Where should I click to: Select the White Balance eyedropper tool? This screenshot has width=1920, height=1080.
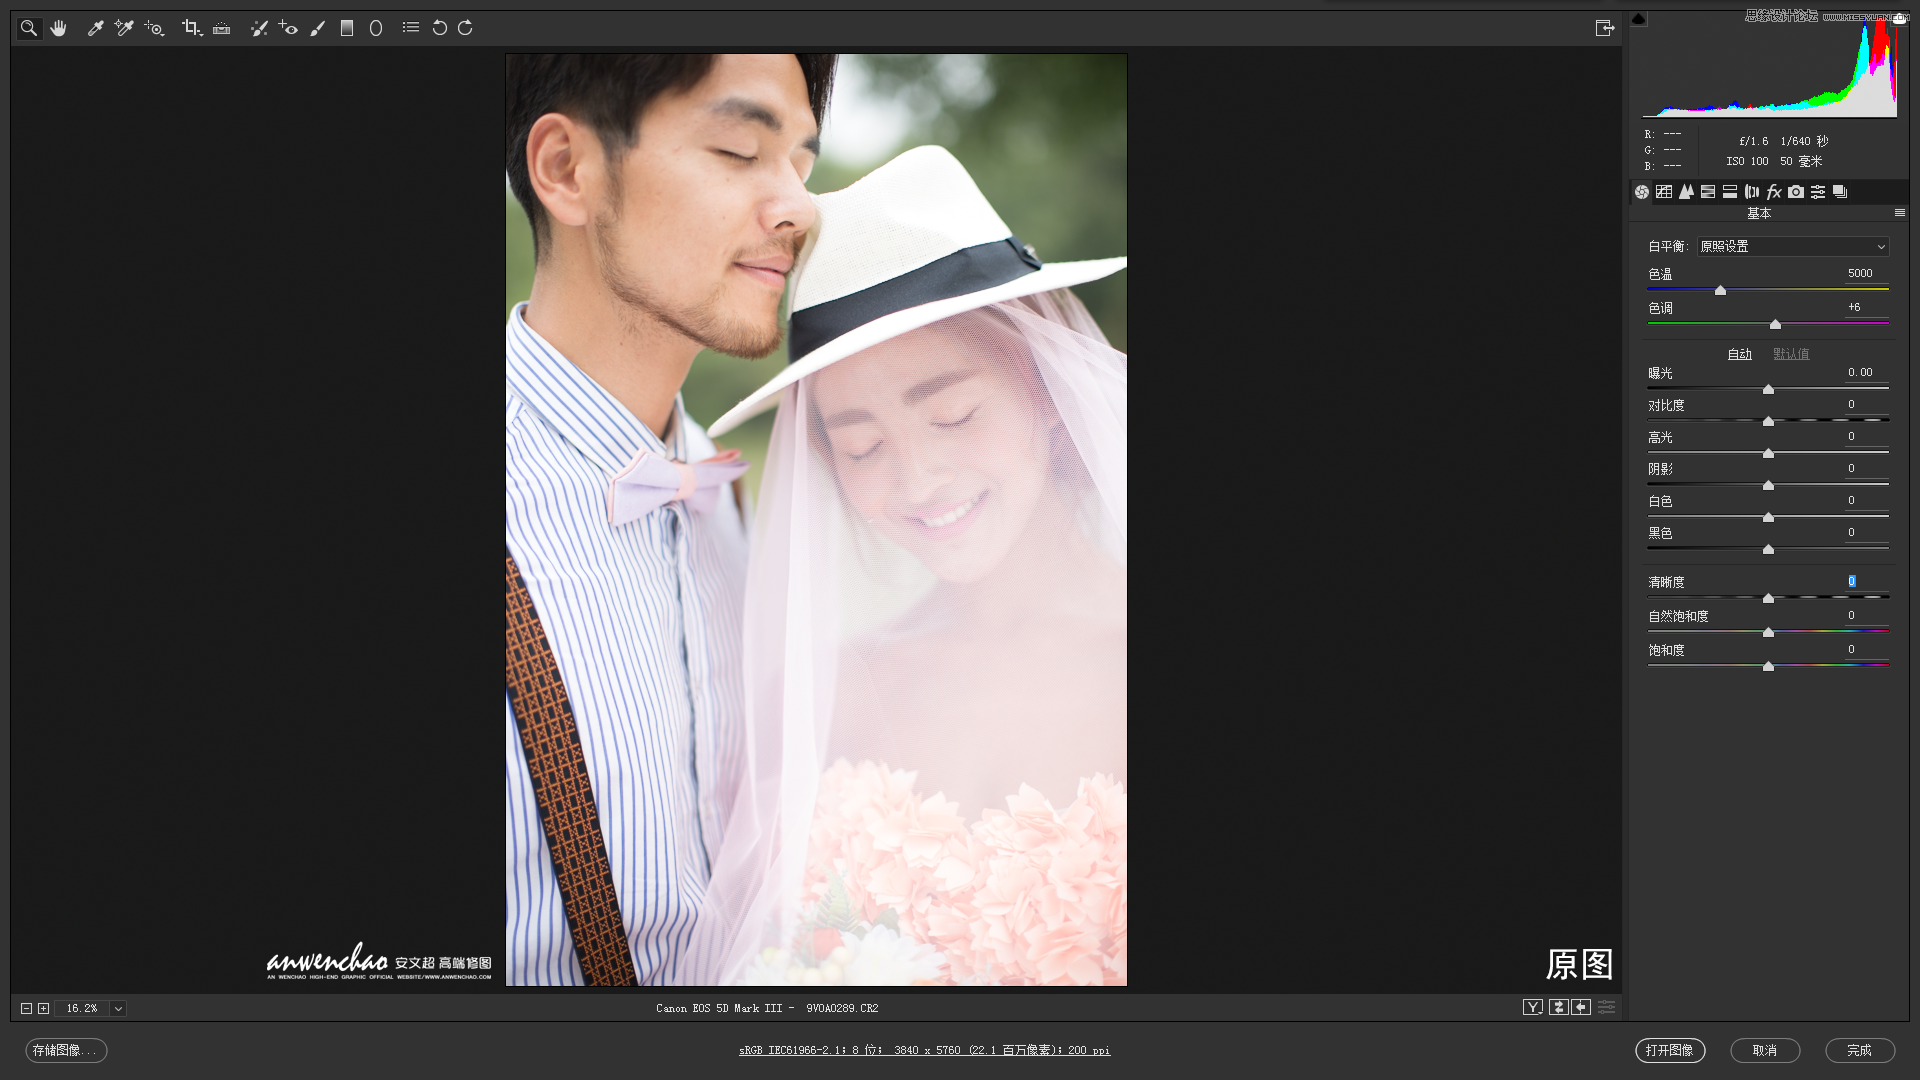coord(96,28)
